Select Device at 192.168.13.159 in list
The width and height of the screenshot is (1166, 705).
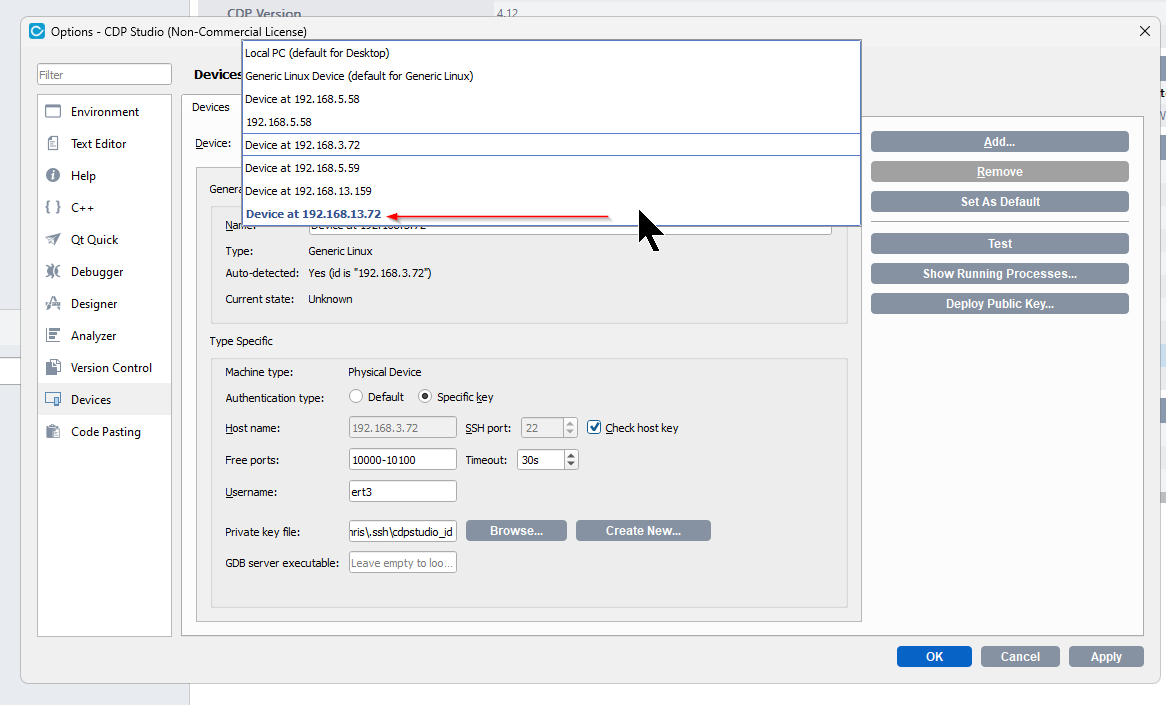point(551,191)
